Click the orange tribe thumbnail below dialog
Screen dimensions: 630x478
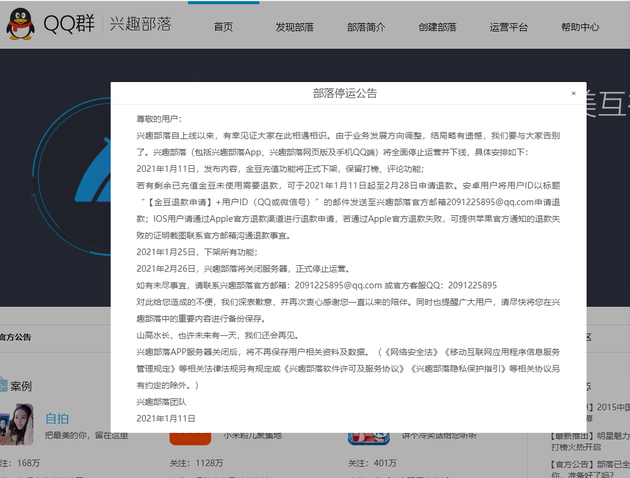pos(190,439)
